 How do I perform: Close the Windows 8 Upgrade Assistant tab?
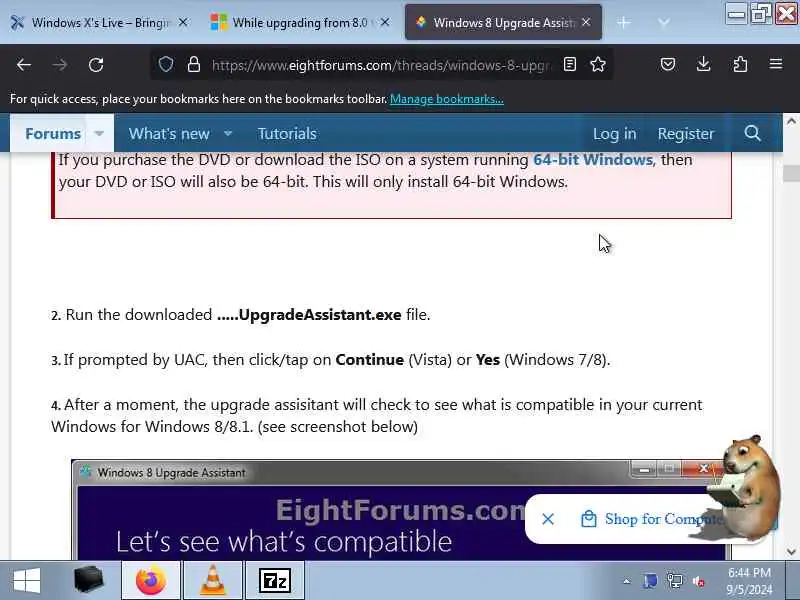pos(586,22)
